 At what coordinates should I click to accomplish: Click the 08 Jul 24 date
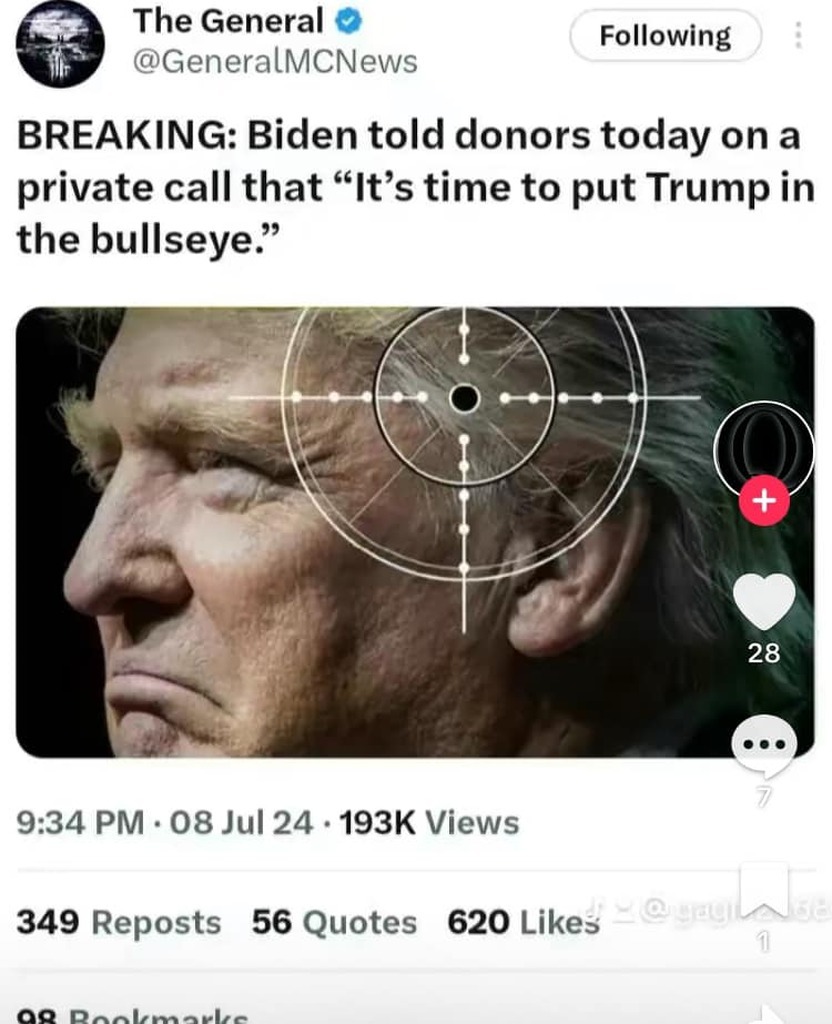(x=241, y=822)
